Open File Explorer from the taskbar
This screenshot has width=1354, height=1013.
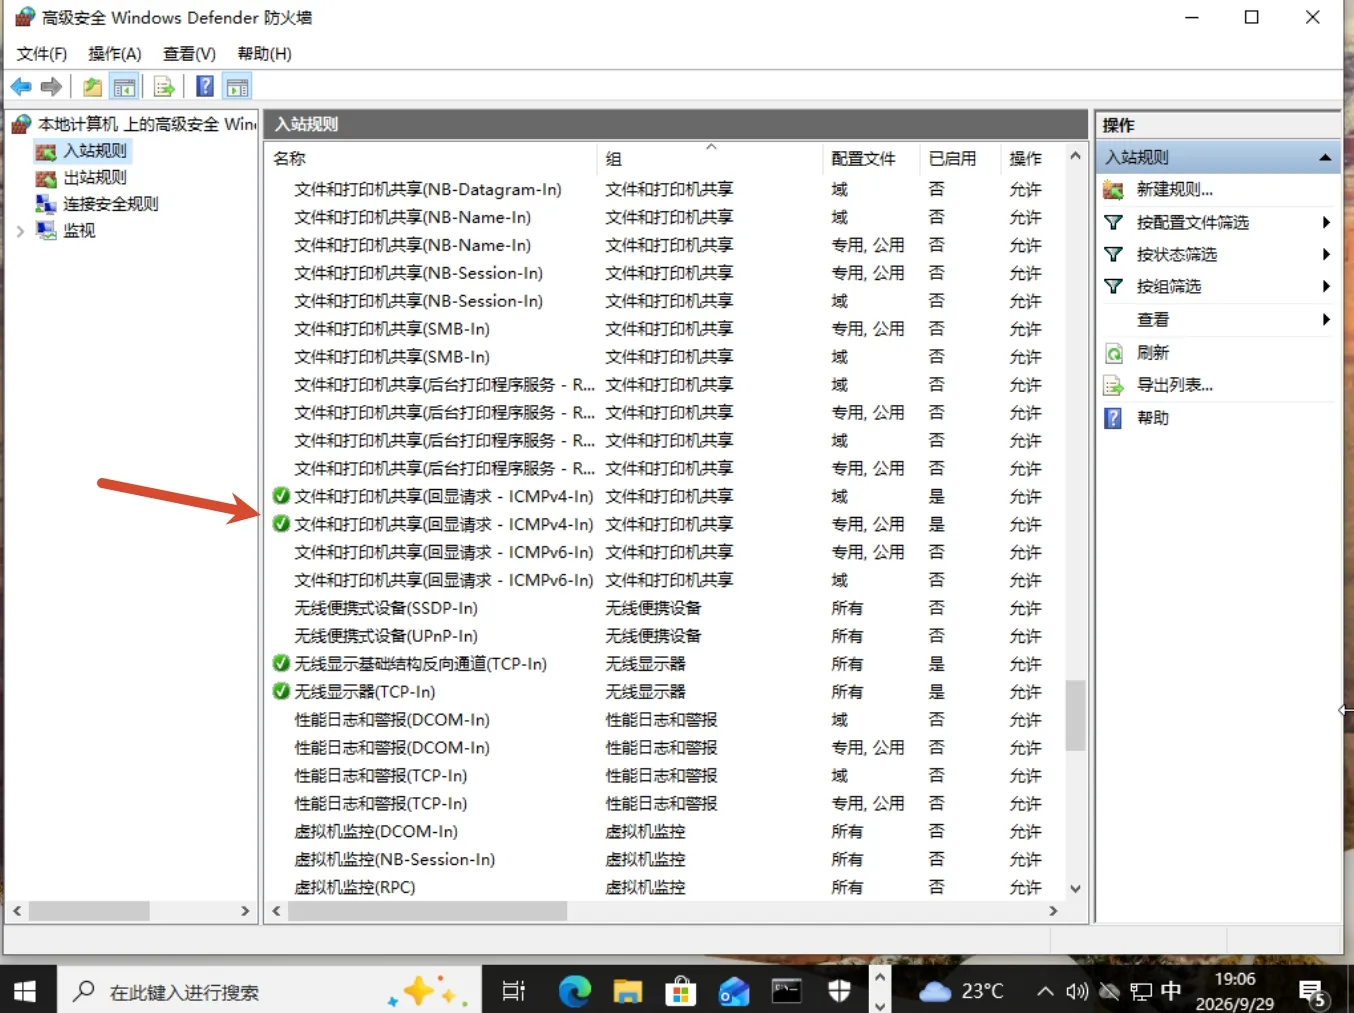(628, 991)
